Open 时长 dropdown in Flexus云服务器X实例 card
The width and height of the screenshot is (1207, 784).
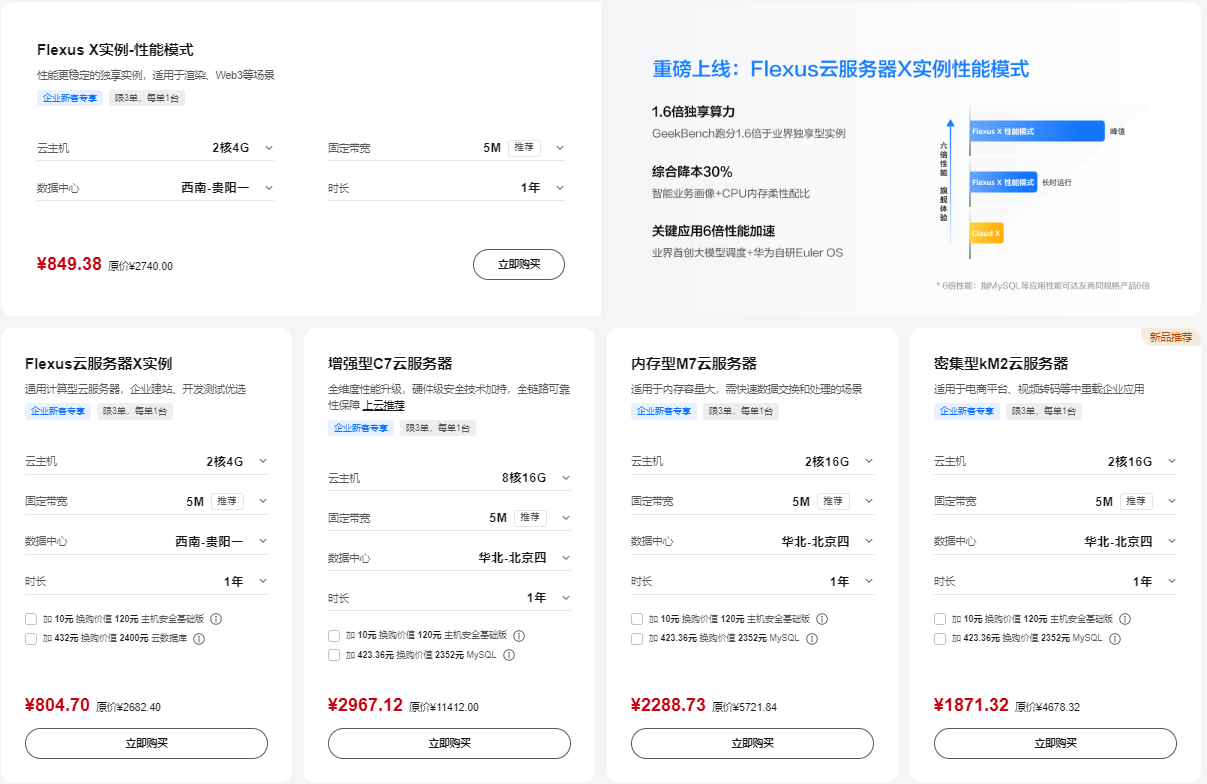point(147,582)
